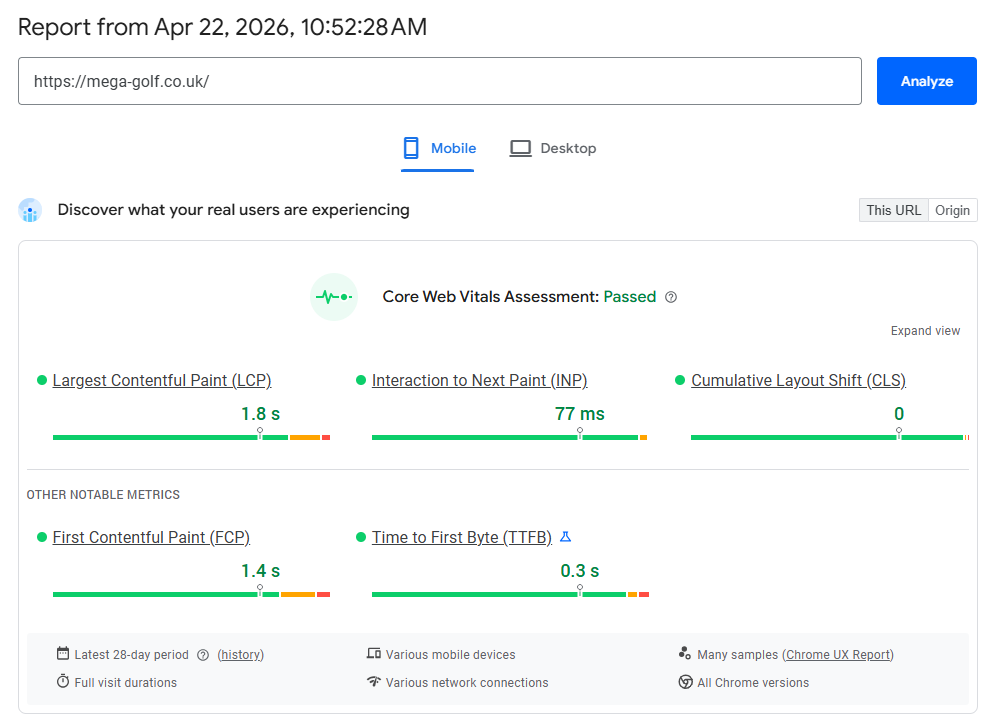Select the This URL toggle

click(x=893, y=210)
